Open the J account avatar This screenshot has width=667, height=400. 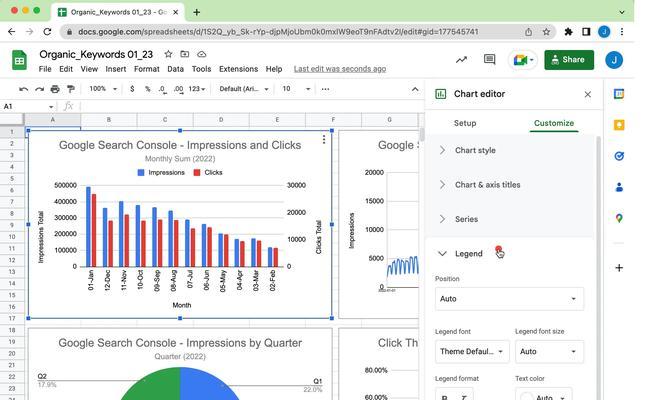[x=614, y=60]
